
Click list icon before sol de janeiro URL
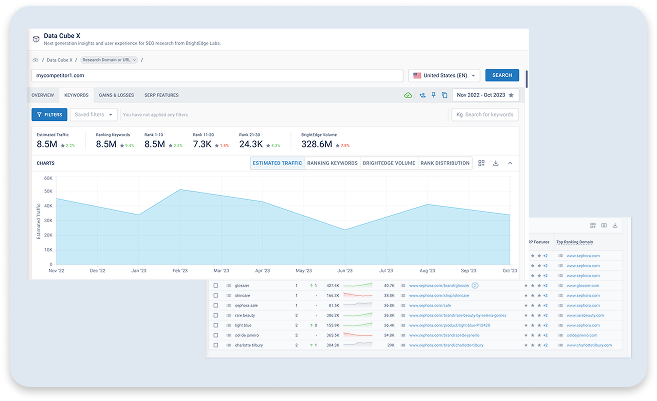(403, 335)
